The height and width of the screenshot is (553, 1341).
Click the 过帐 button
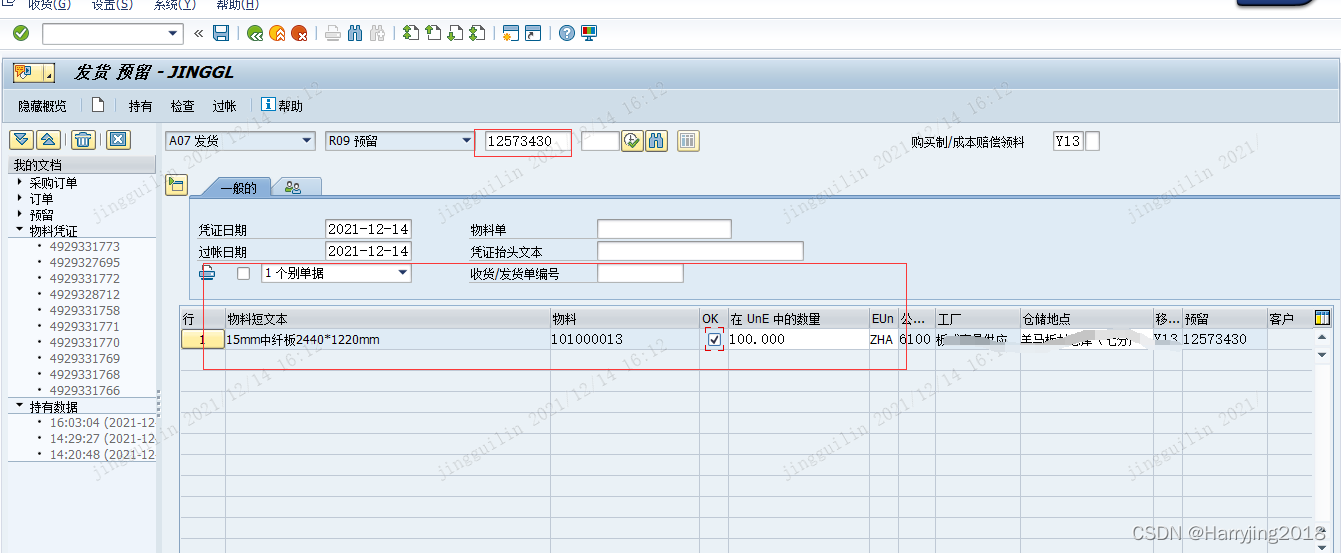(224, 106)
